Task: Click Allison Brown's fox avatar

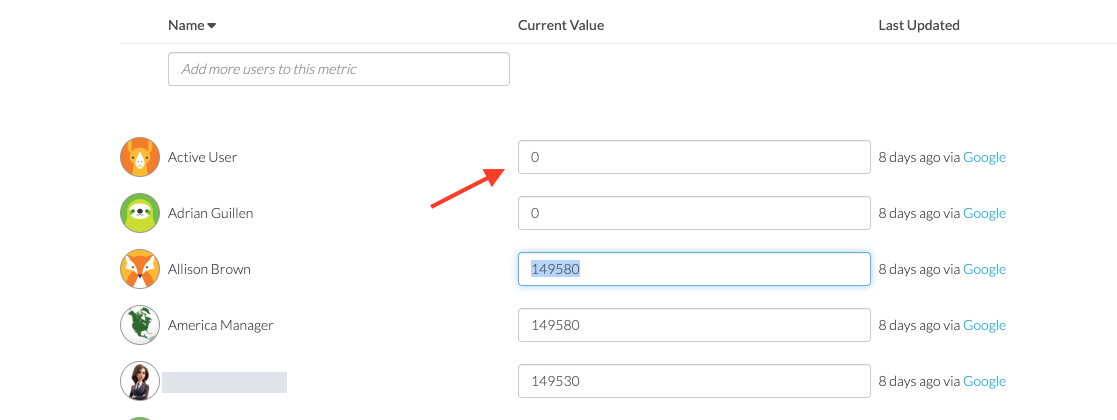Action: [x=140, y=269]
